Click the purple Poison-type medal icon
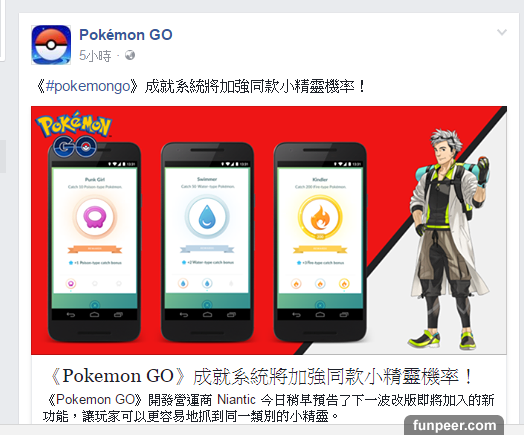This screenshot has height=435, width=524. click(x=95, y=217)
